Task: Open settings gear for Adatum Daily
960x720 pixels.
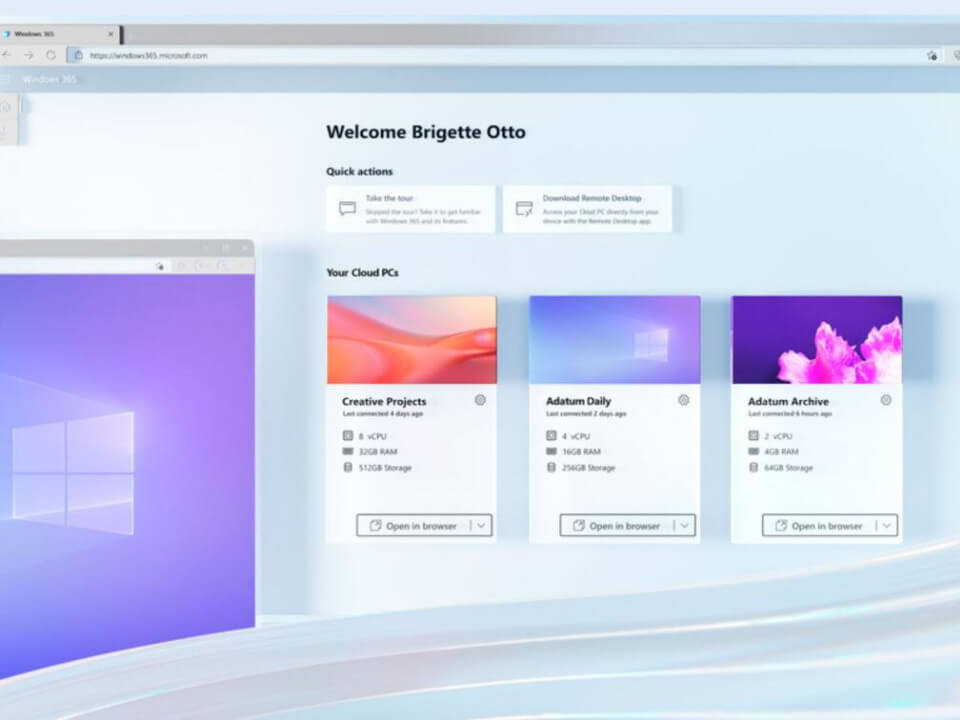Action: (x=683, y=400)
